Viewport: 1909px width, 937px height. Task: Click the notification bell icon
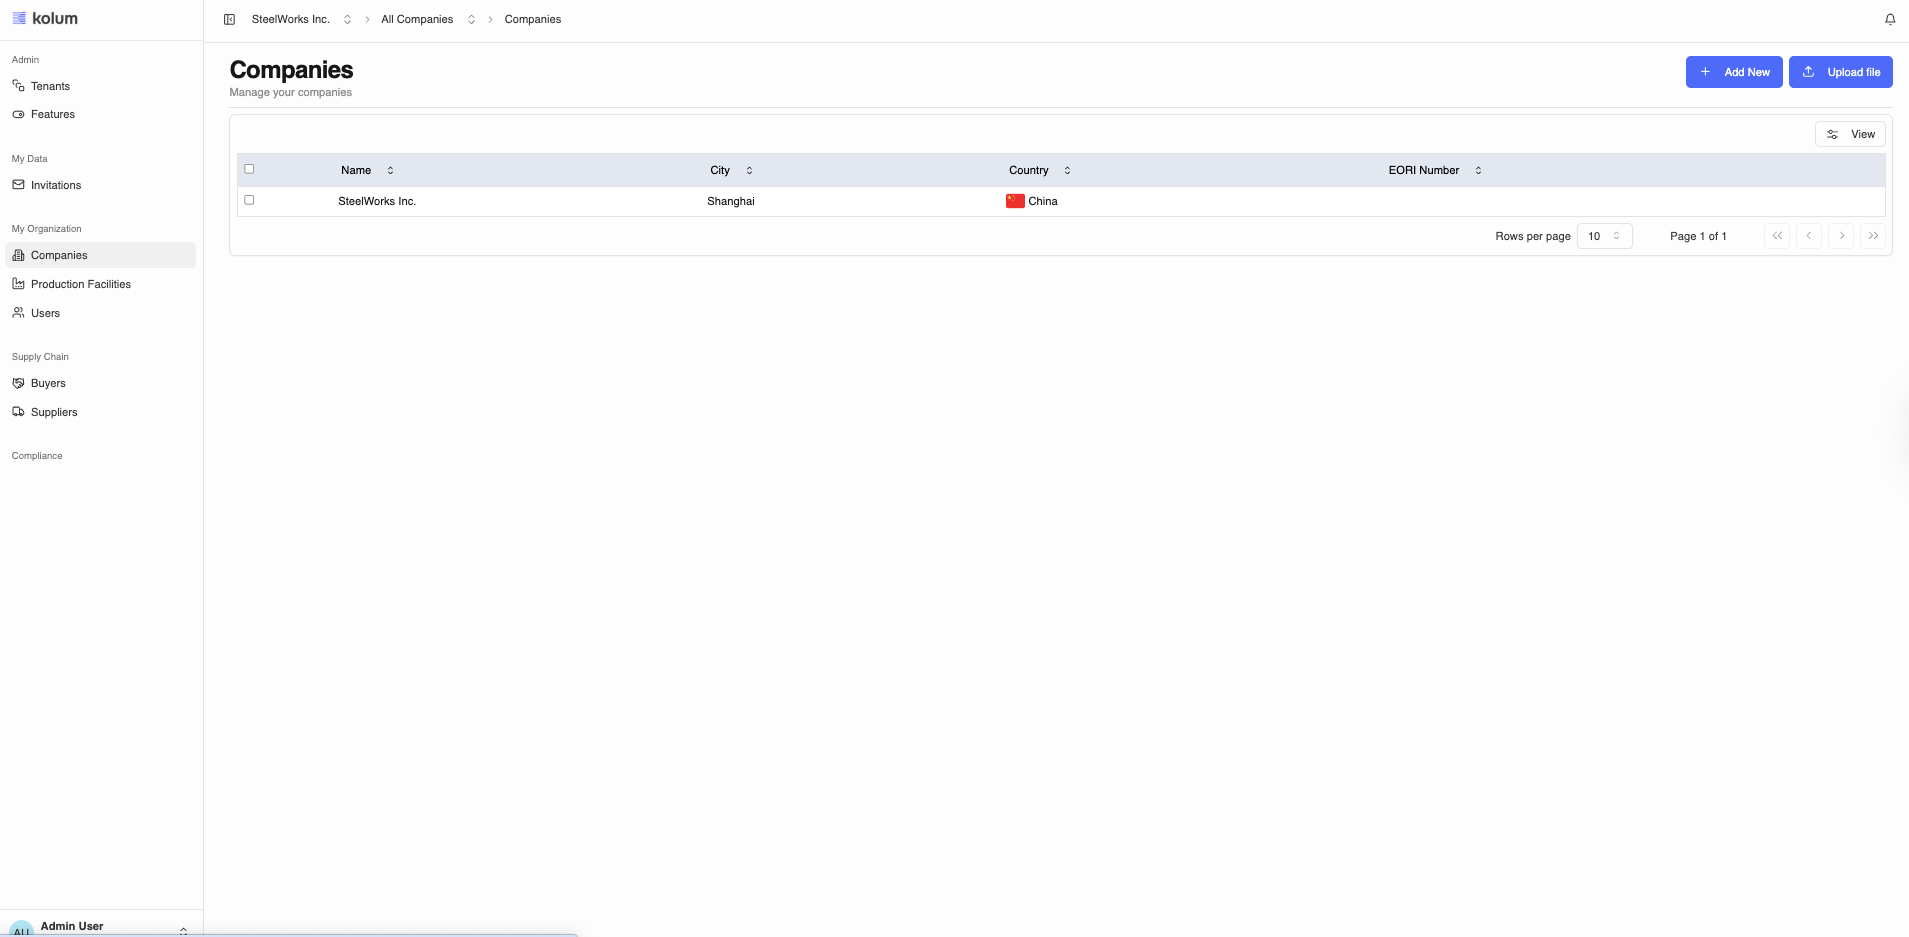(1890, 19)
